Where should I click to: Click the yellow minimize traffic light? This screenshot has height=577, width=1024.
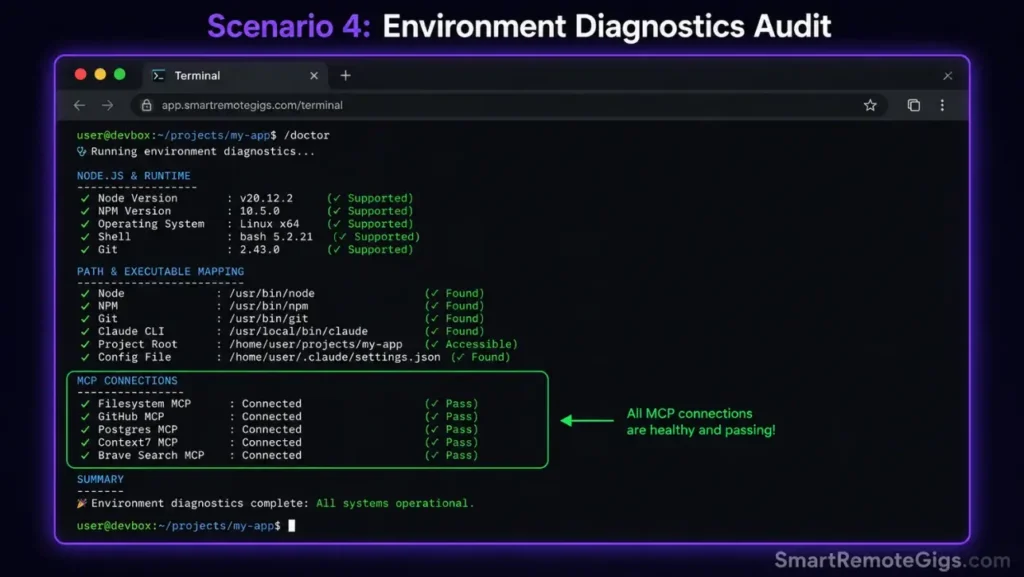coord(100,74)
